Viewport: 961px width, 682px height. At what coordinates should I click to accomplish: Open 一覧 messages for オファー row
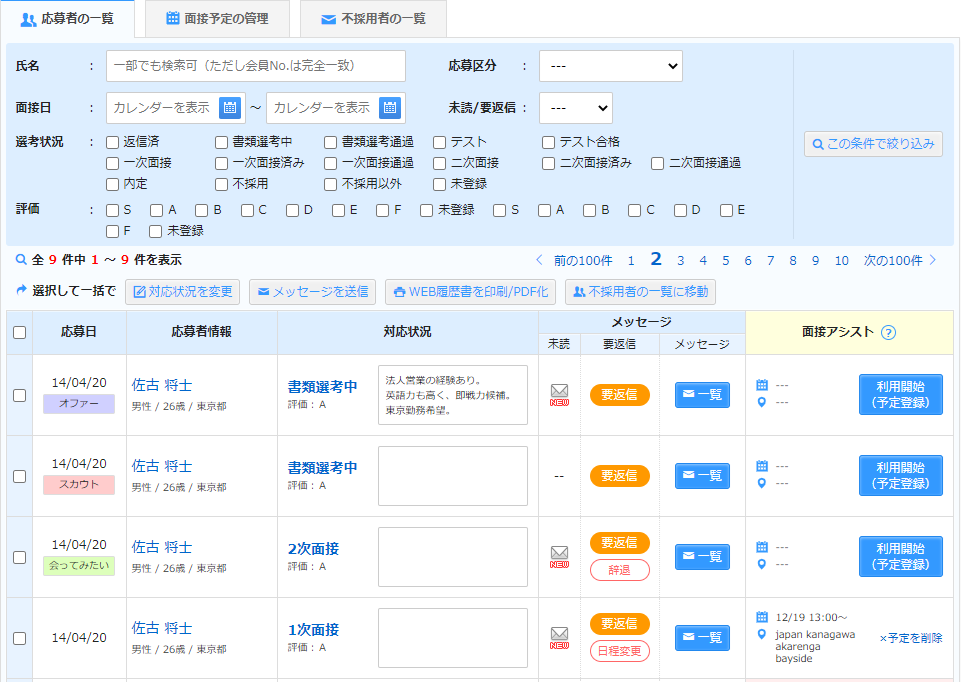(702, 395)
